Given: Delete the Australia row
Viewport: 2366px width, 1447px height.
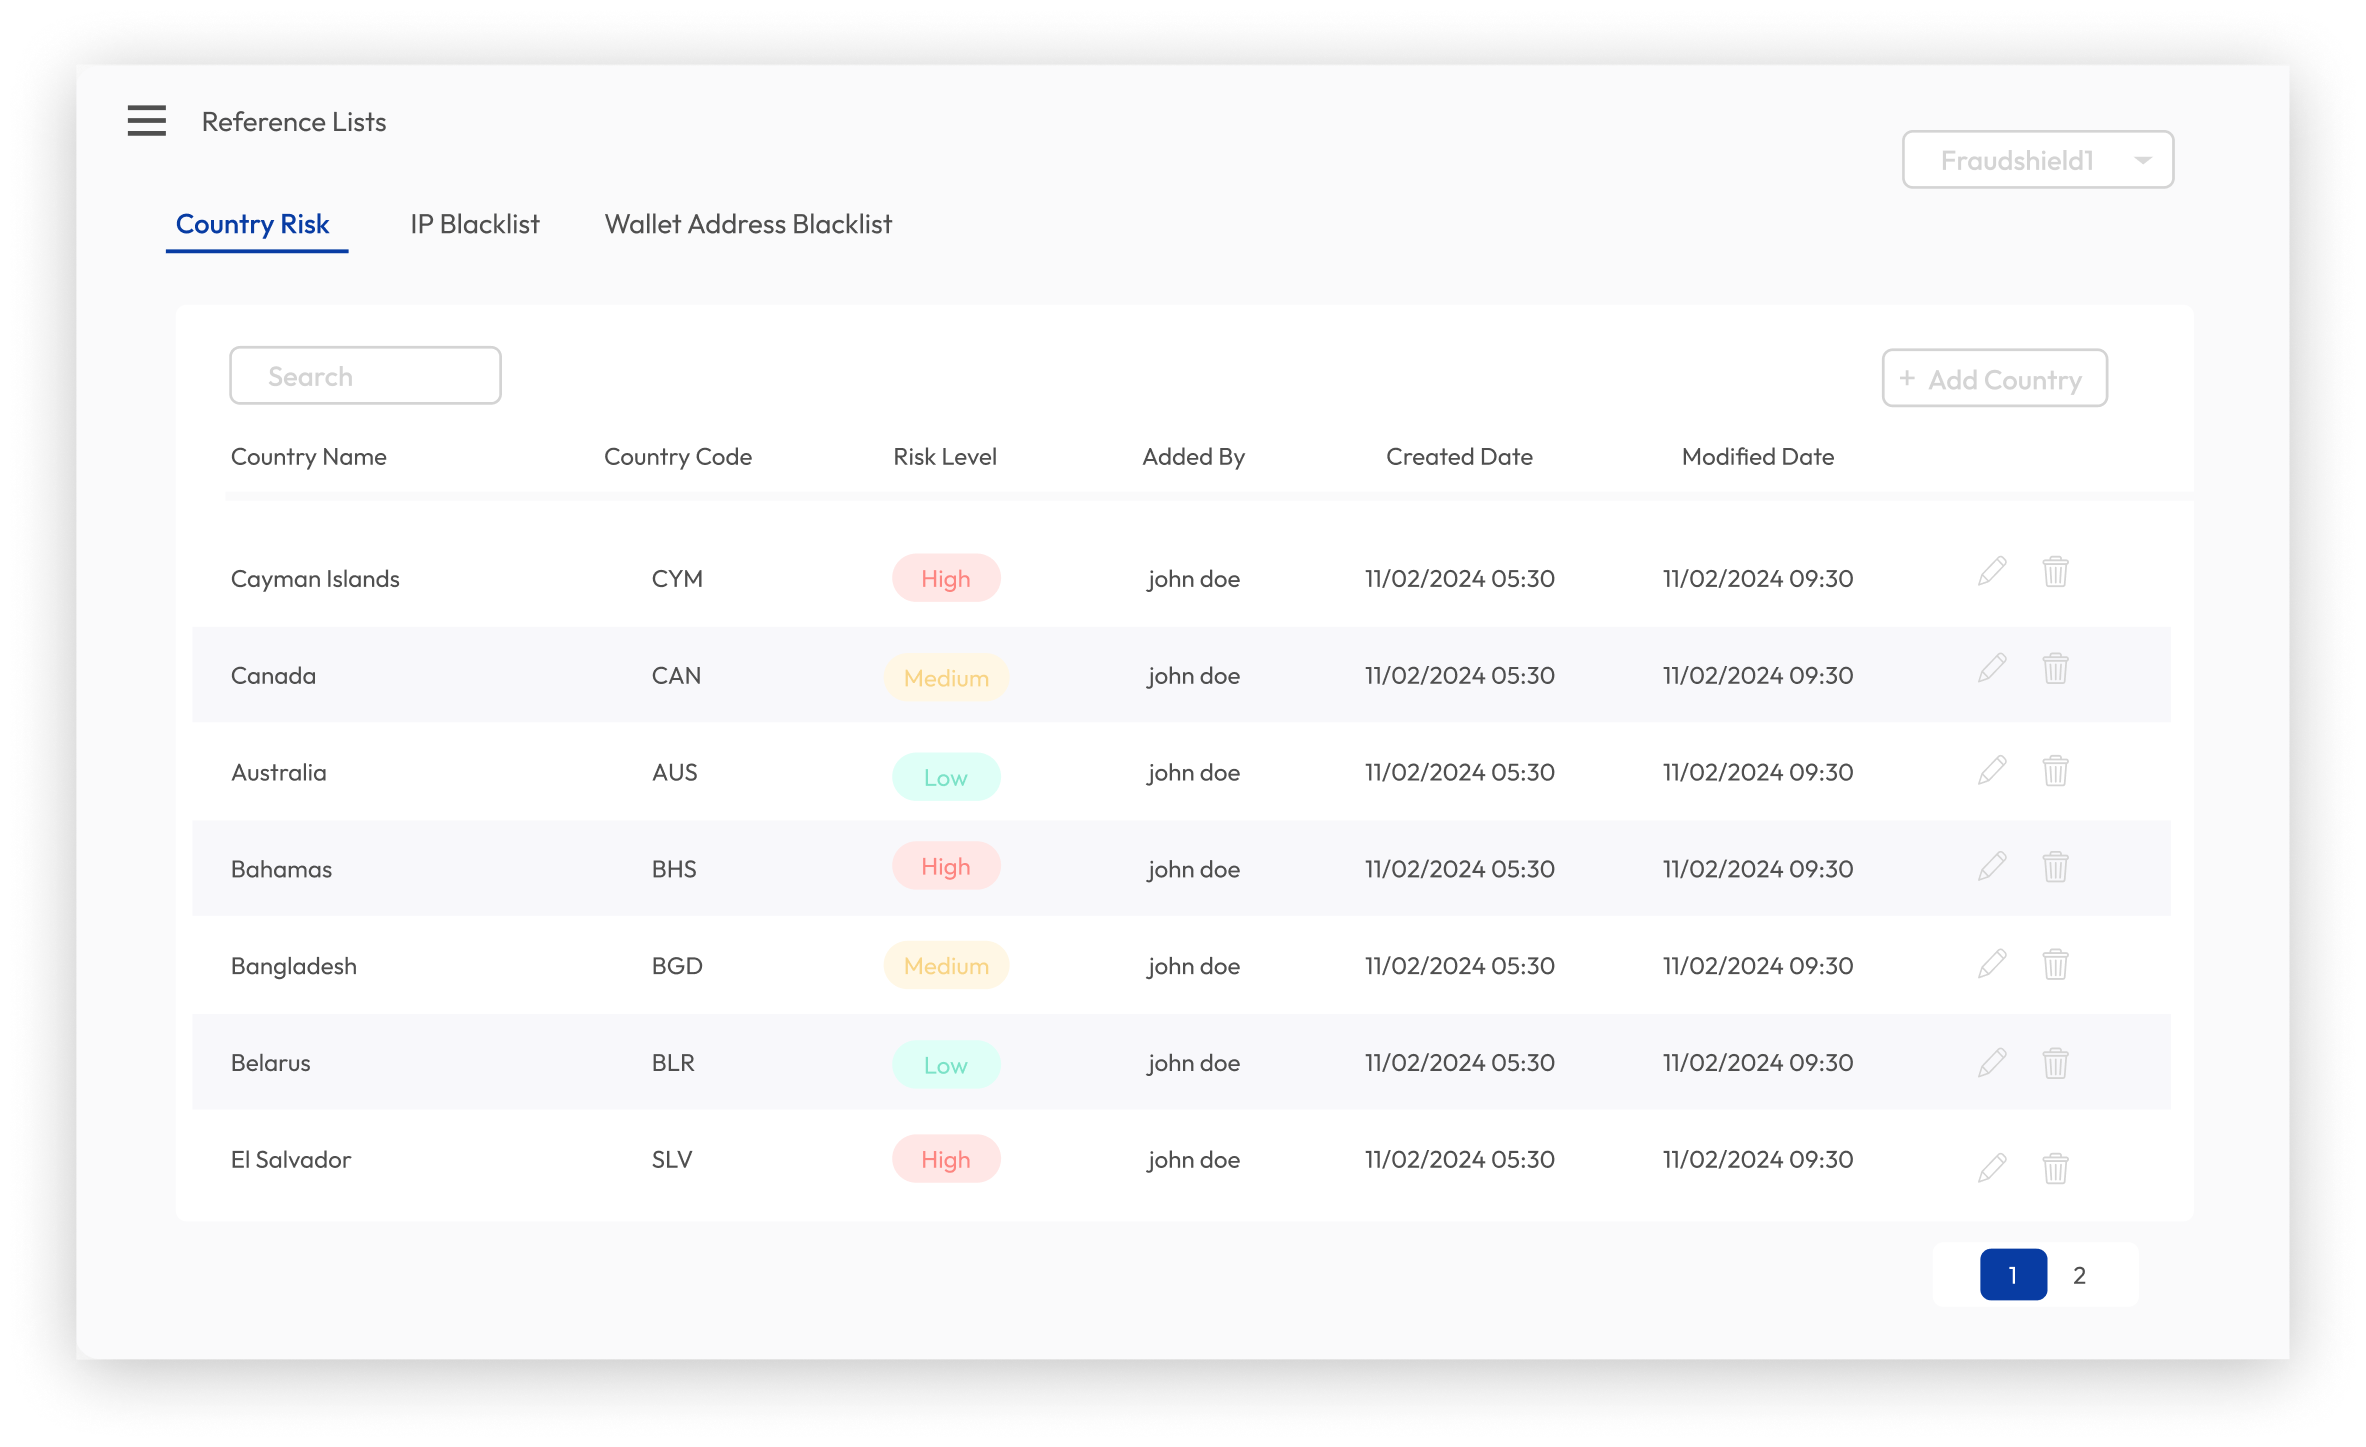Looking at the screenshot, I should (x=2055, y=771).
